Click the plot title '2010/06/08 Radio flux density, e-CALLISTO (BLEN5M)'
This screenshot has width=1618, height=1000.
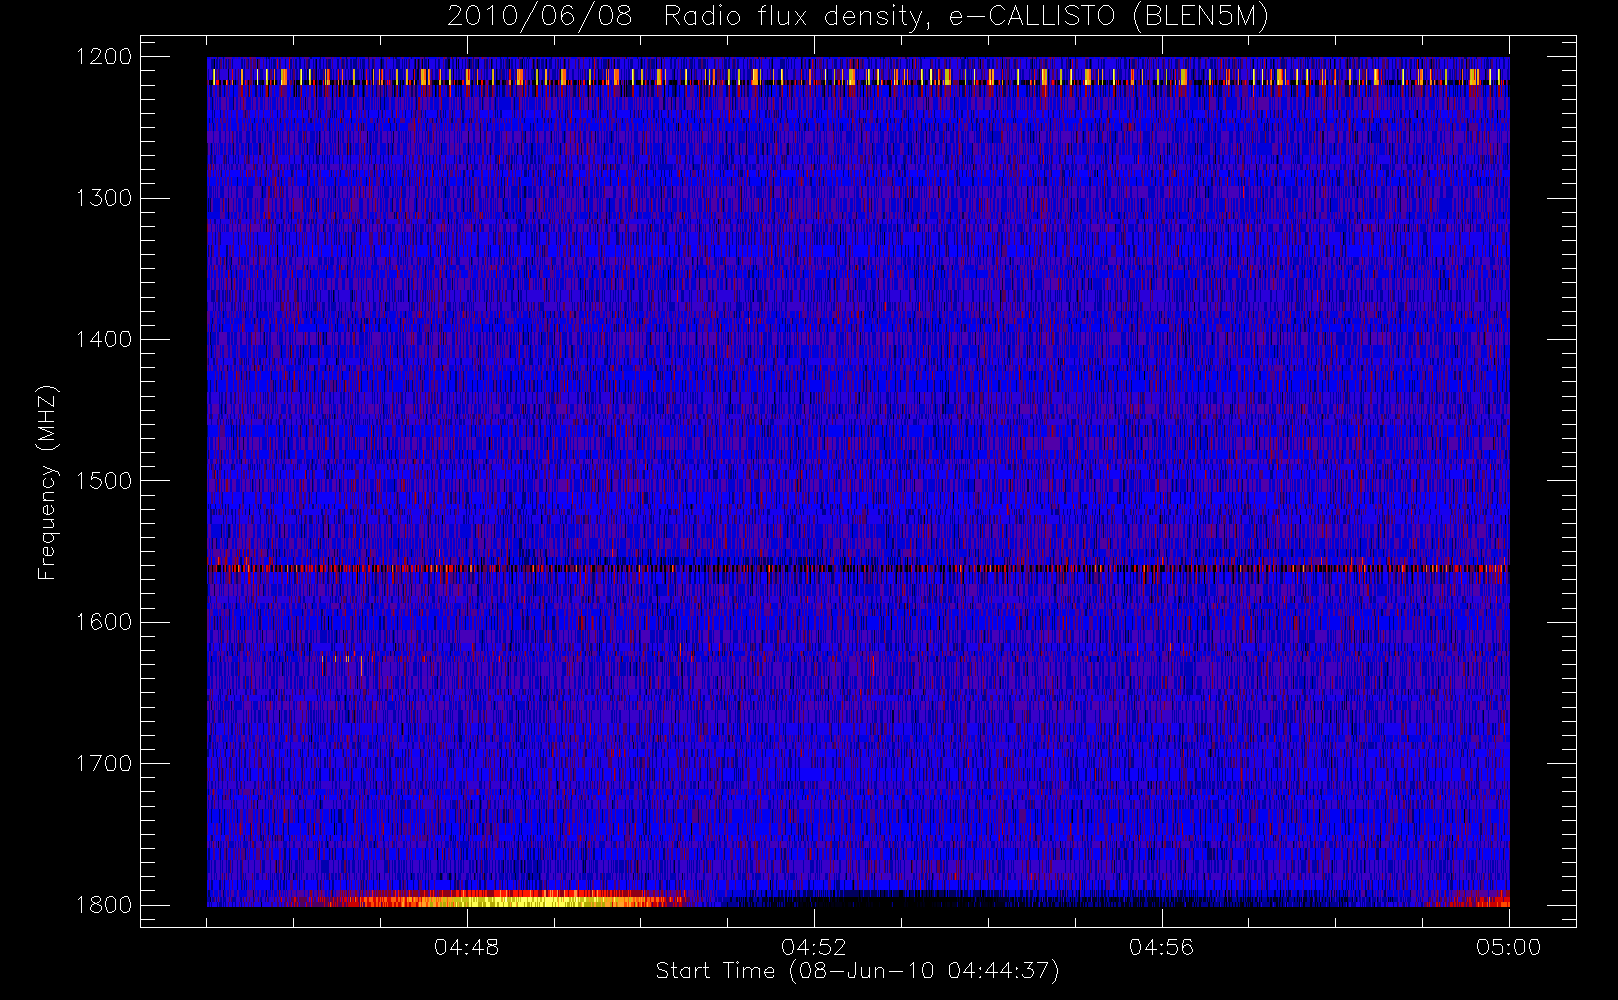pyautogui.click(x=858, y=16)
